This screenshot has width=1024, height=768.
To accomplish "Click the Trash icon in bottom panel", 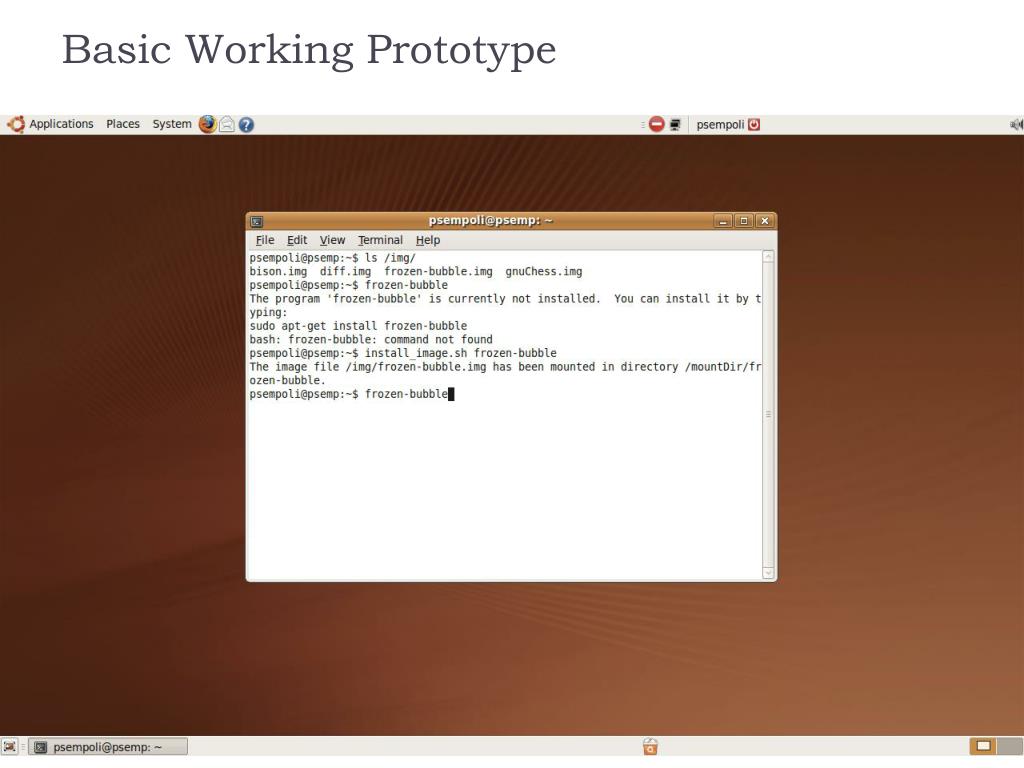I will [x=650, y=746].
